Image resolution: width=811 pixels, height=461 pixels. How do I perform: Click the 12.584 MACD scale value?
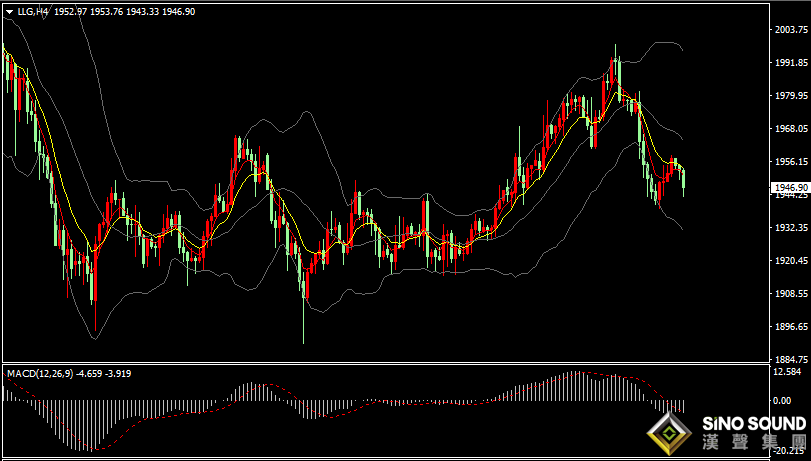[789, 371]
